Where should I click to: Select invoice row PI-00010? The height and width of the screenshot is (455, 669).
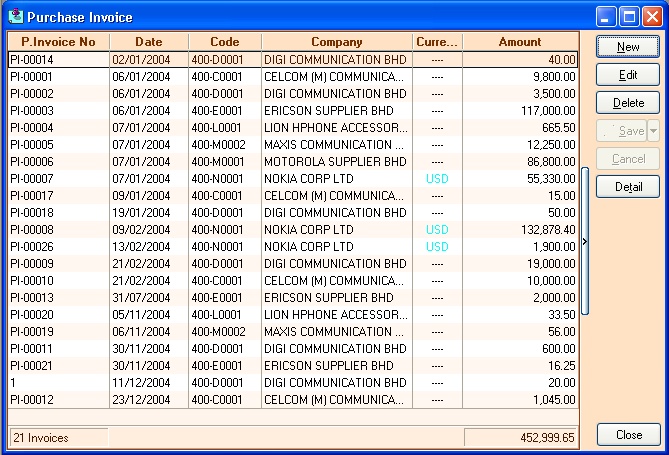click(x=293, y=281)
